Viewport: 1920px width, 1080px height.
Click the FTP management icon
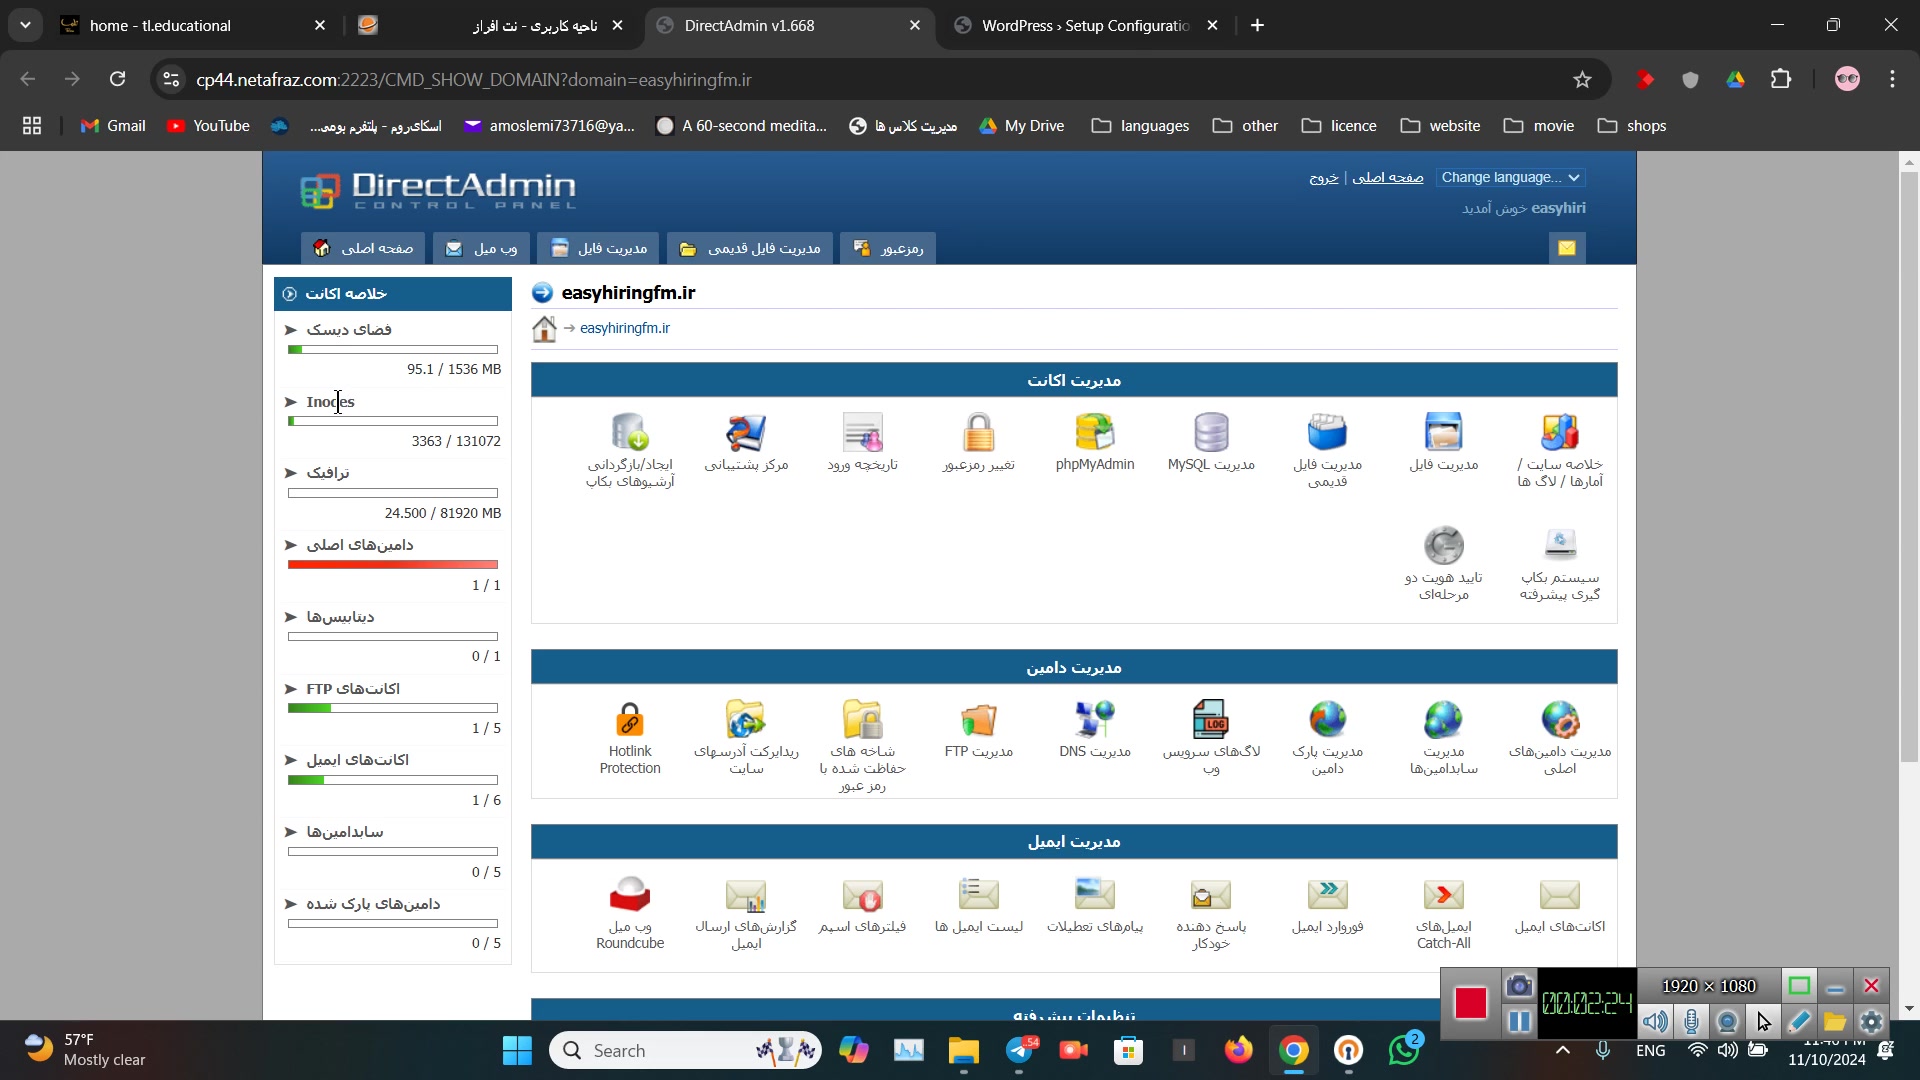click(x=978, y=720)
